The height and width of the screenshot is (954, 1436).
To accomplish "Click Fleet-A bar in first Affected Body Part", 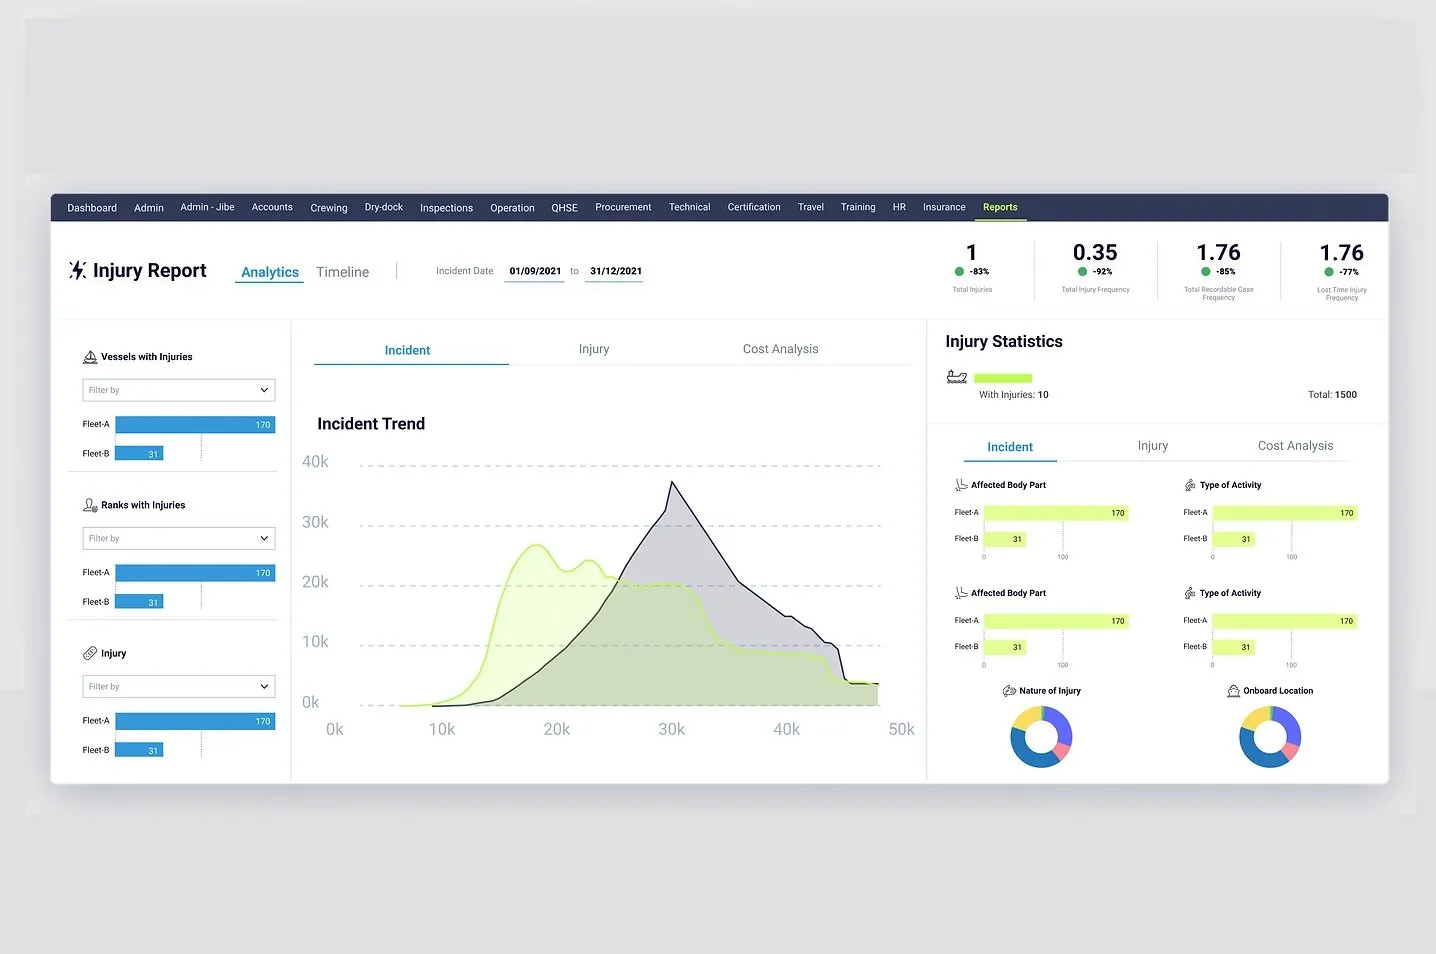I will coord(1056,513).
